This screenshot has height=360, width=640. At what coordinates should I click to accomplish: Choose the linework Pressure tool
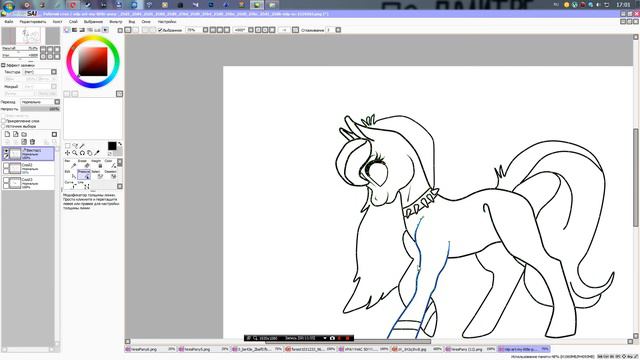tap(84, 174)
